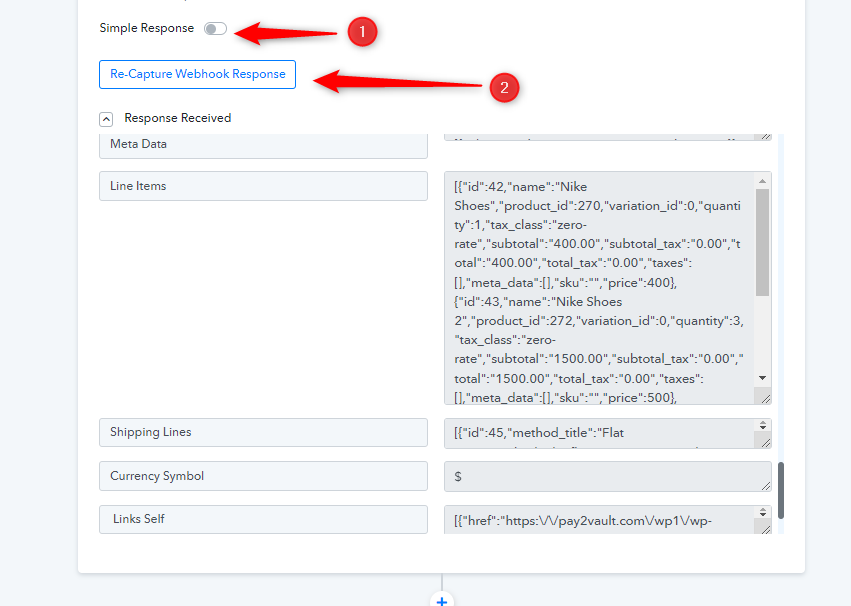Click the plus icon to add step

(441, 600)
